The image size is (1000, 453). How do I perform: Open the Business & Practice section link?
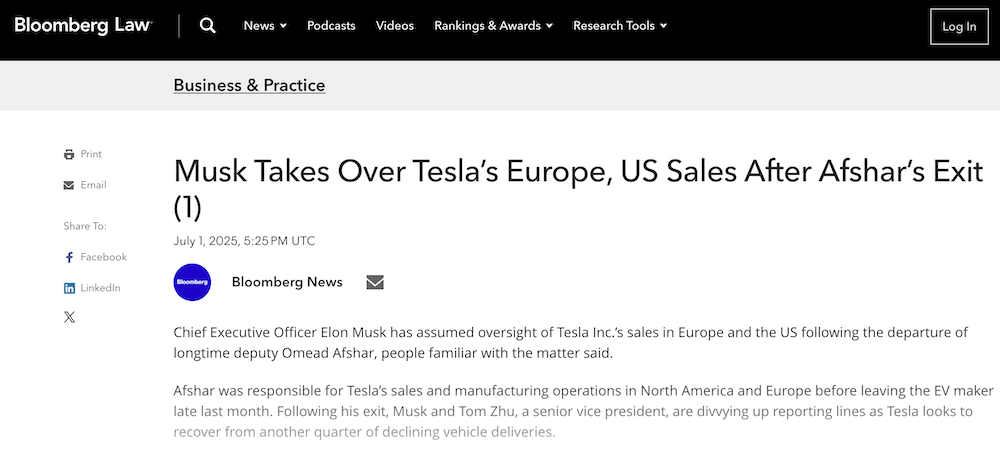pos(249,86)
